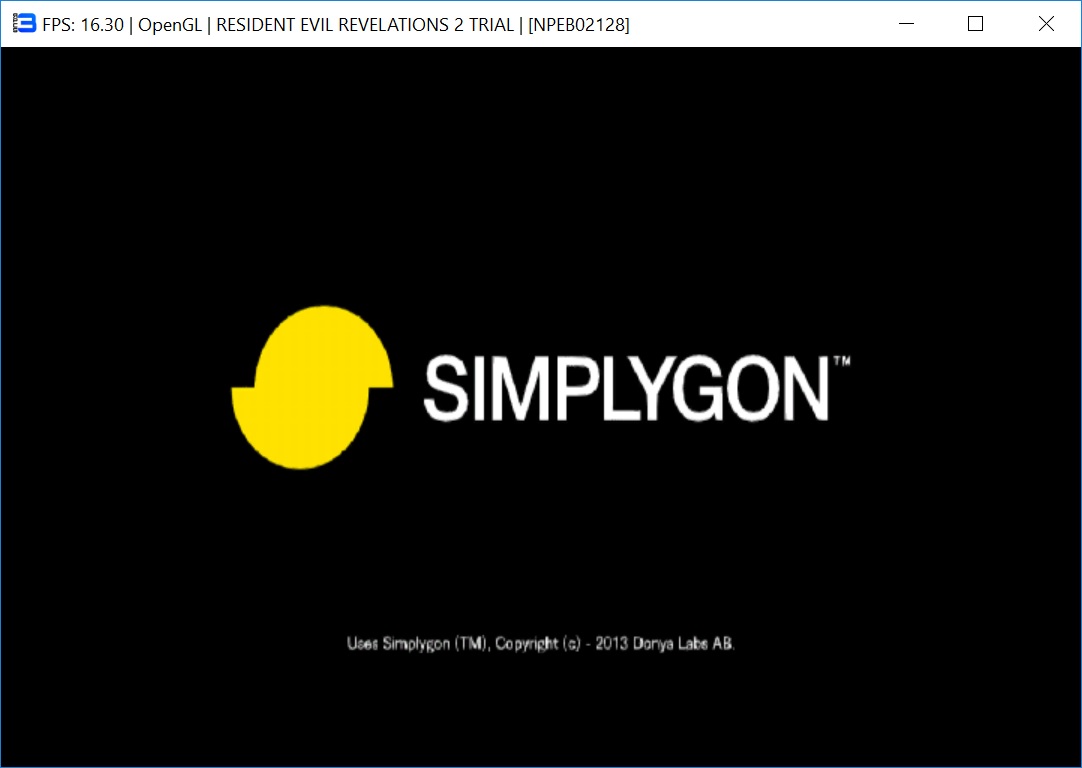
Task: Click the yellow Simplygon logo emblem
Action: click(x=313, y=387)
